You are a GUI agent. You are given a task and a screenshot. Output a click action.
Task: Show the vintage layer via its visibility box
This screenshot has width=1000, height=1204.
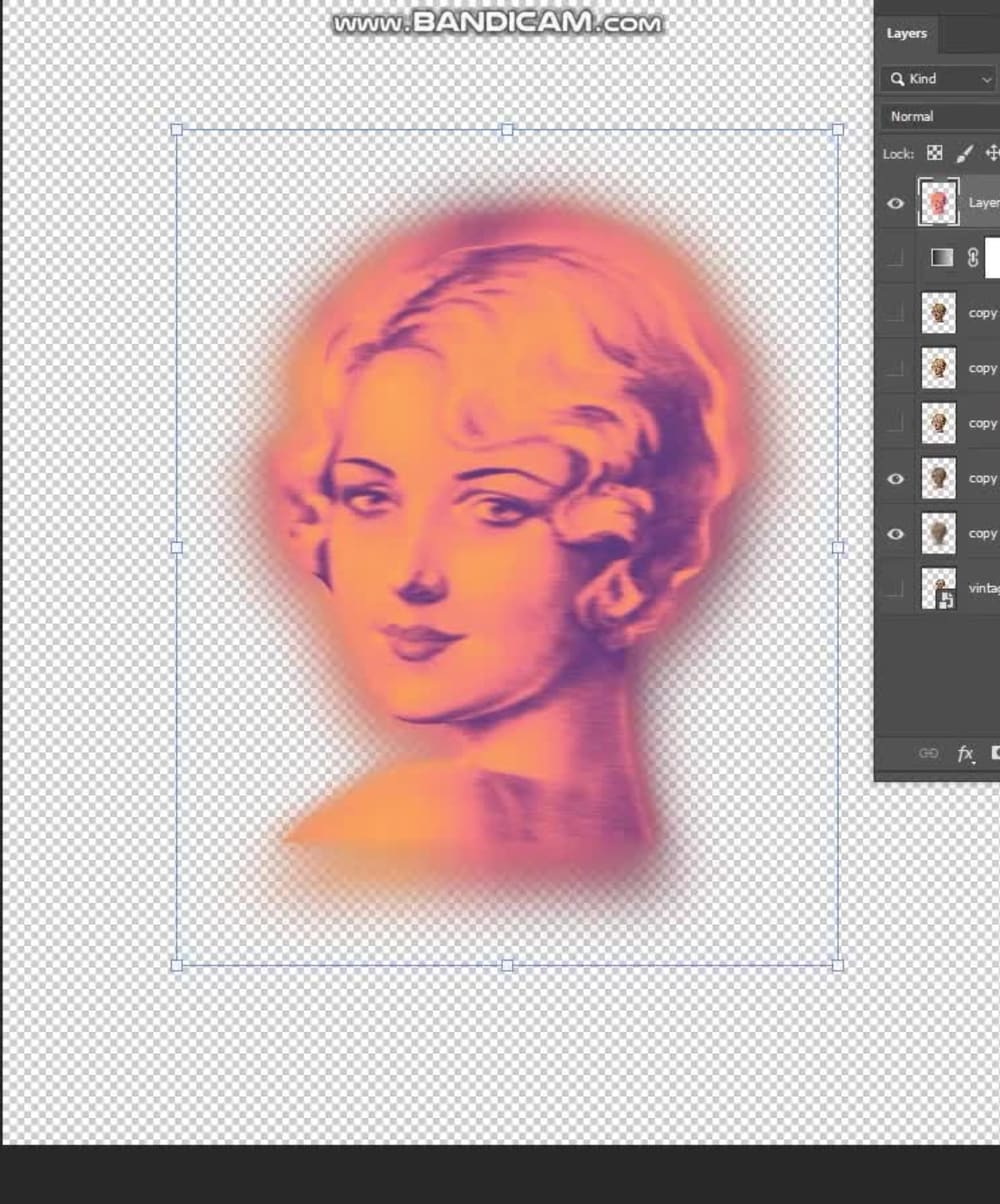pyautogui.click(x=896, y=589)
